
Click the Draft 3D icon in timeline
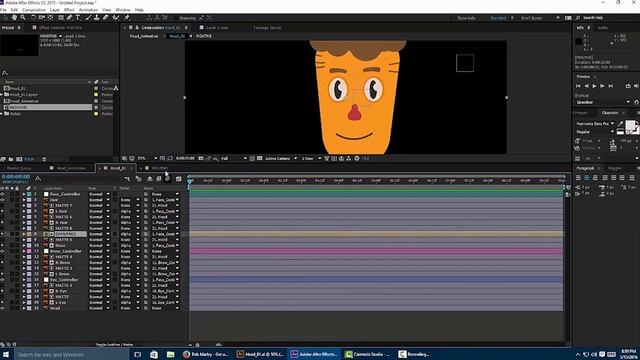(139, 179)
